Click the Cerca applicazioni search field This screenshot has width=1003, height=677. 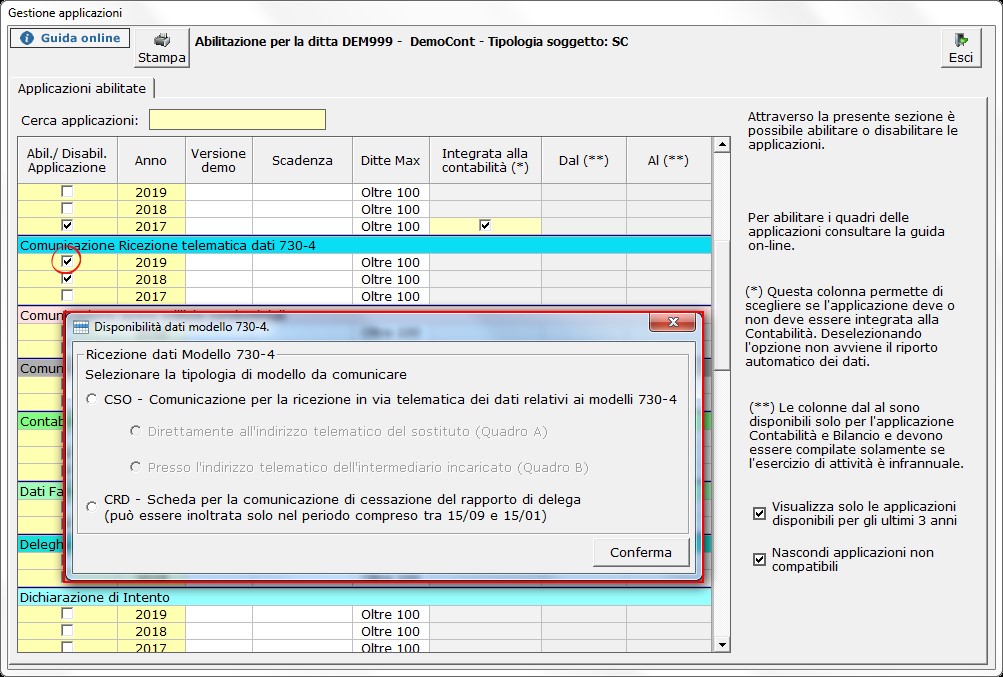pyautogui.click(x=237, y=120)
